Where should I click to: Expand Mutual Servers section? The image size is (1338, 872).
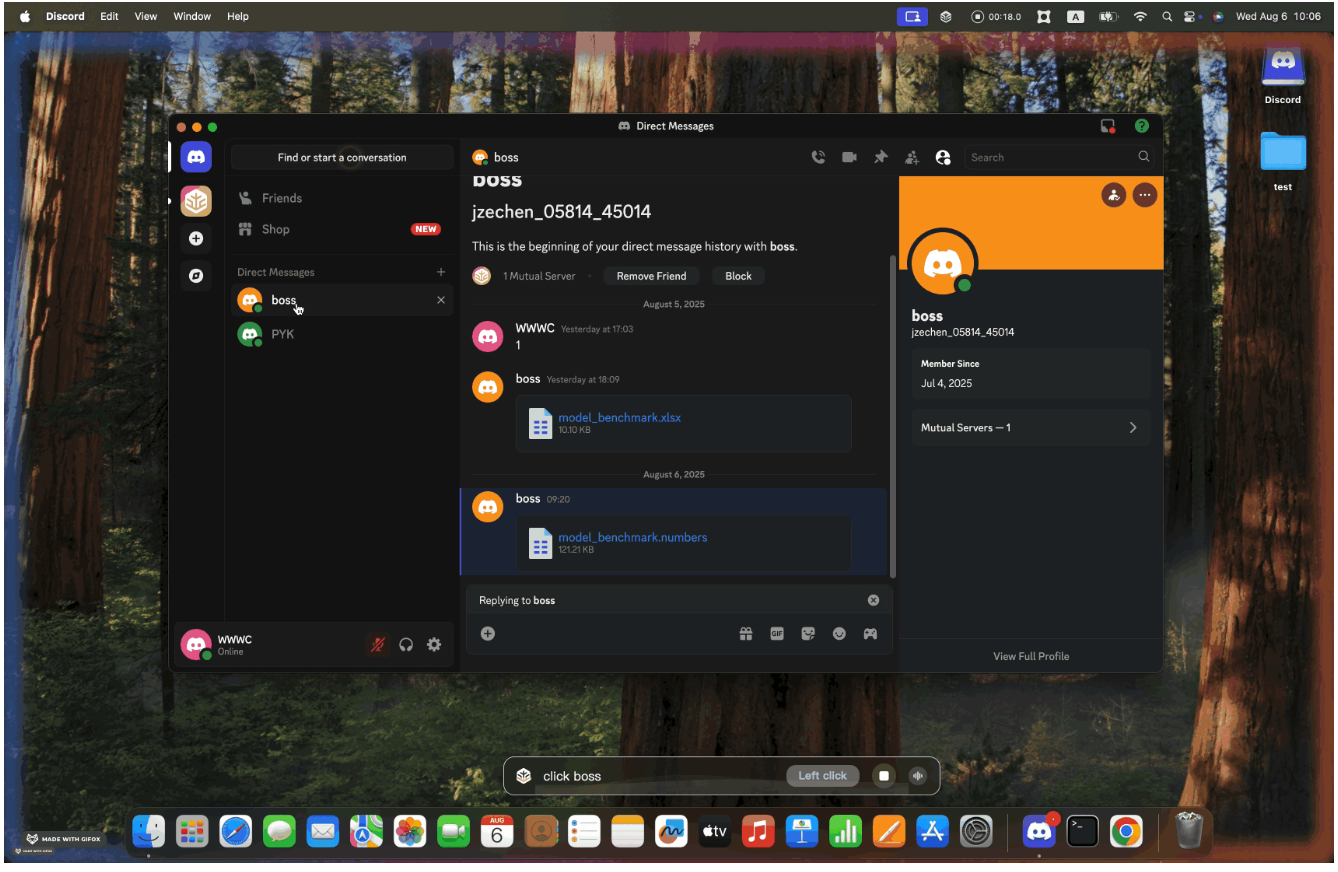[1030, 428]
